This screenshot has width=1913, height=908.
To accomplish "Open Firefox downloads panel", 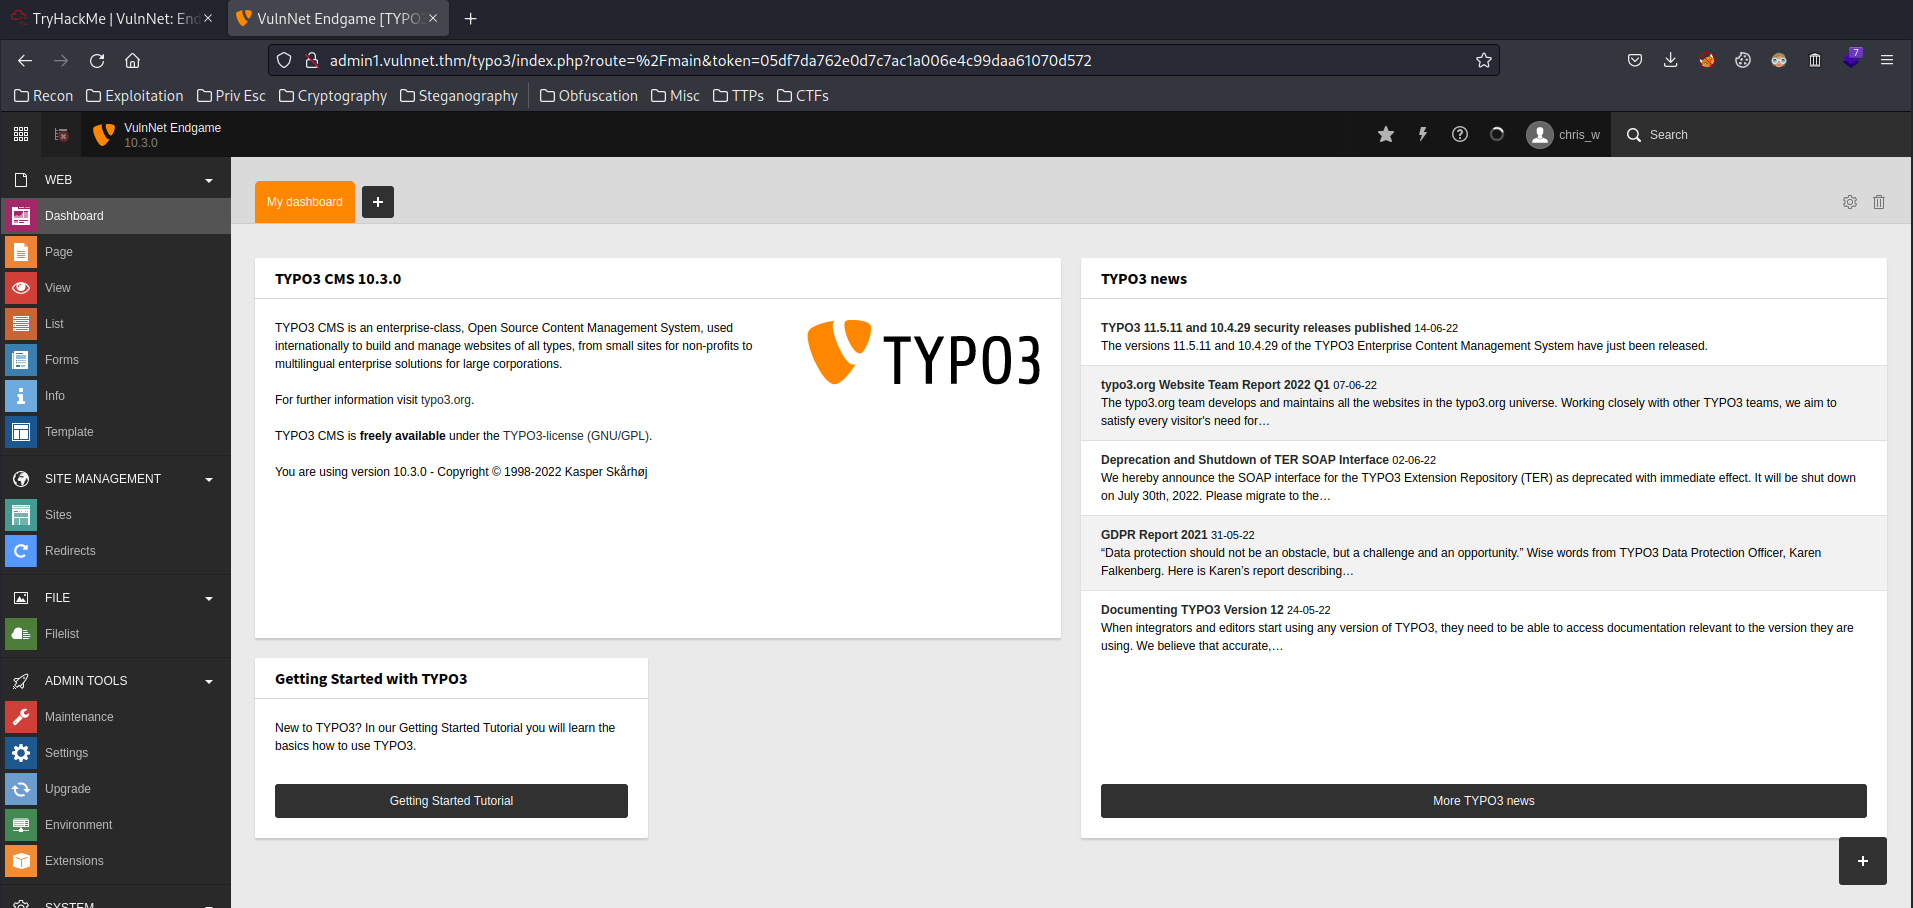I will click(x=1671, y=61).
